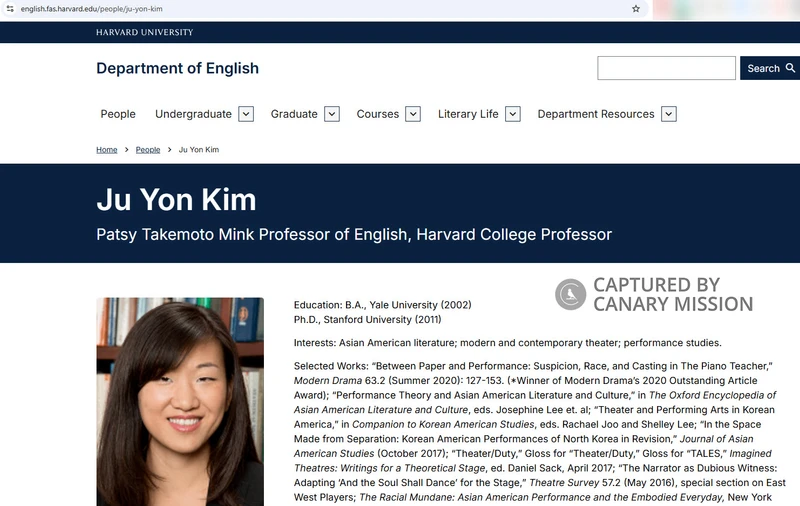Select the Interests line text

(508, 343)
